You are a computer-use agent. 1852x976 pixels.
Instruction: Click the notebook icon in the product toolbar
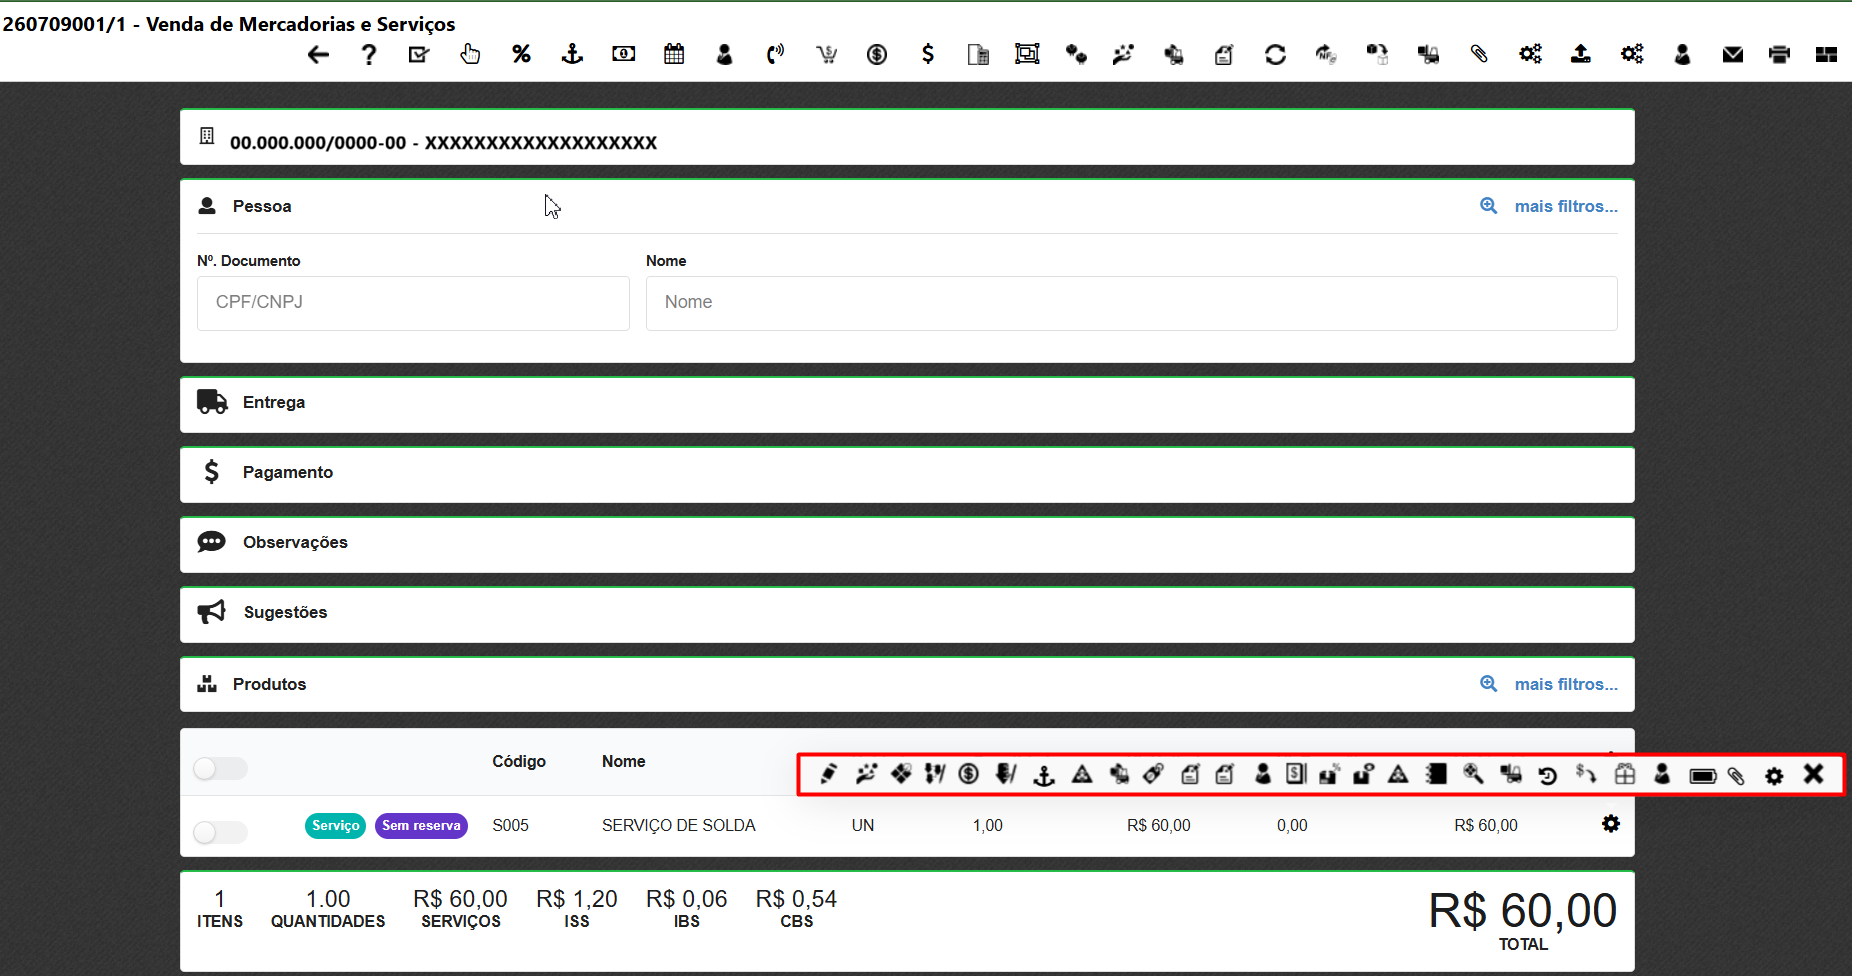tap(1437, 774)
